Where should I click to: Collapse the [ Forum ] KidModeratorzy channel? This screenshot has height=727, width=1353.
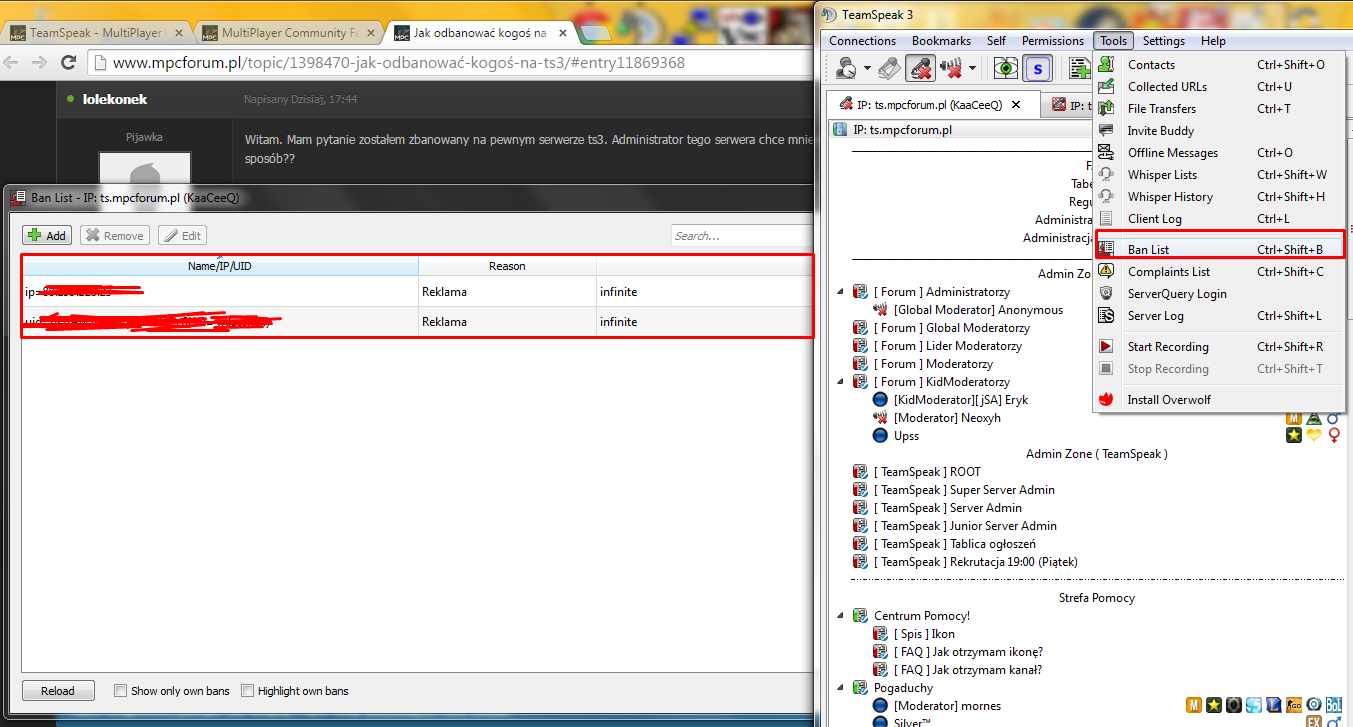tap(840, 382)
